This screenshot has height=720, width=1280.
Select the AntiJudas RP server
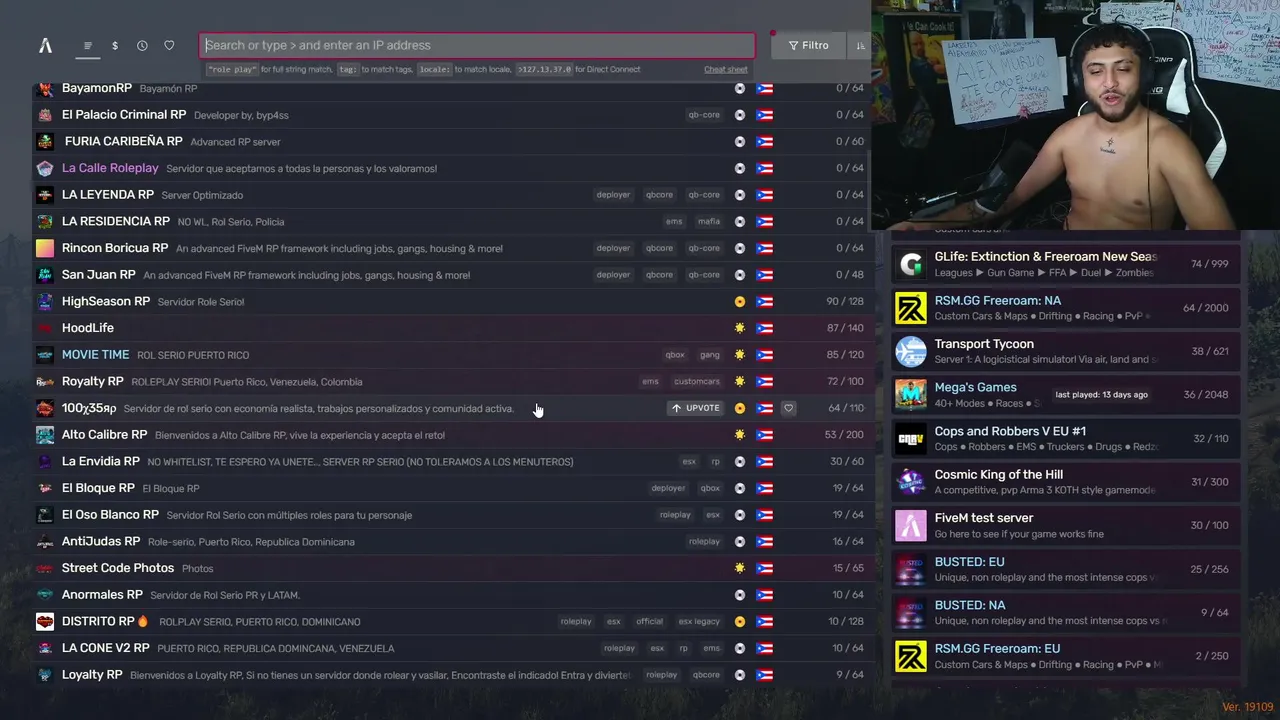[452, 541]
